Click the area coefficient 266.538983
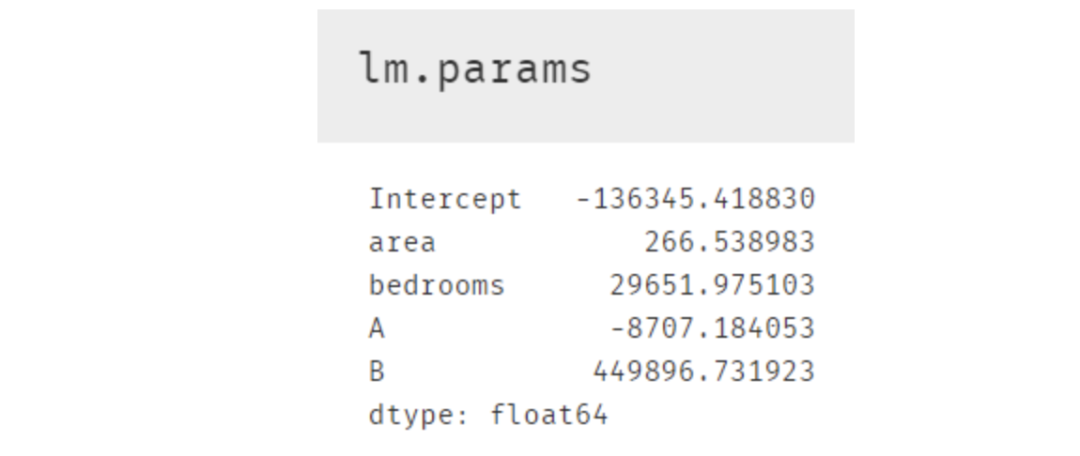This screenshot has width=1080, height=456. [729, 242]
